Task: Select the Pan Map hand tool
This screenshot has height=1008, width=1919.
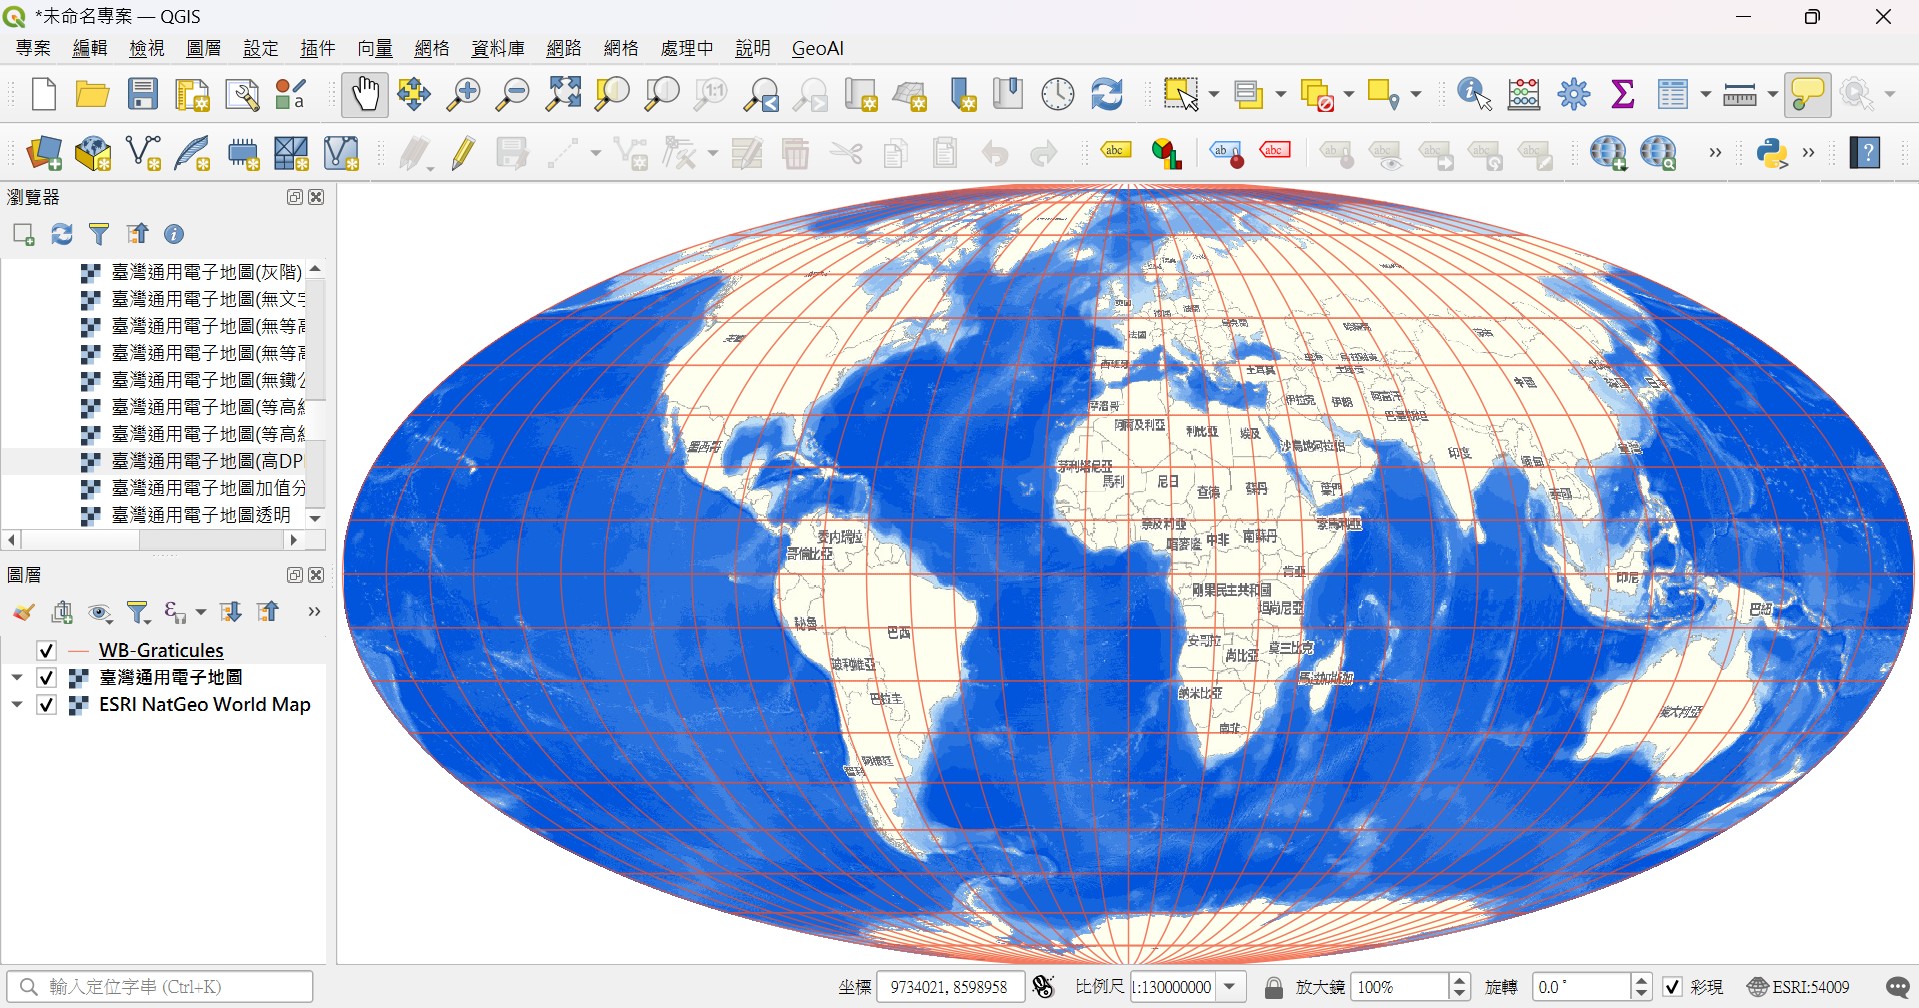Action: [x=365, y=95]
